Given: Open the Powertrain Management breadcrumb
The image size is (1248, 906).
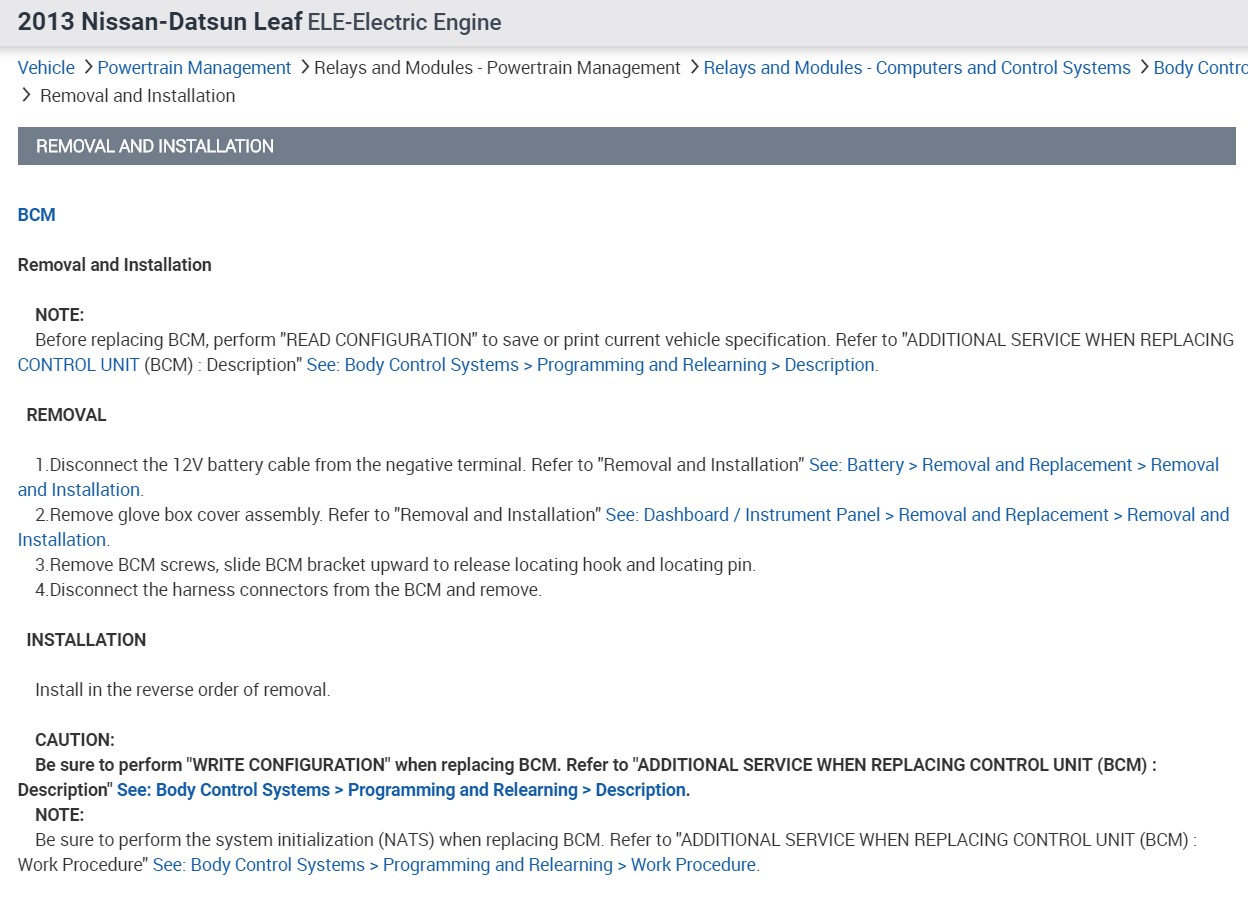Looking at the screenshot, I should [194, 68].
